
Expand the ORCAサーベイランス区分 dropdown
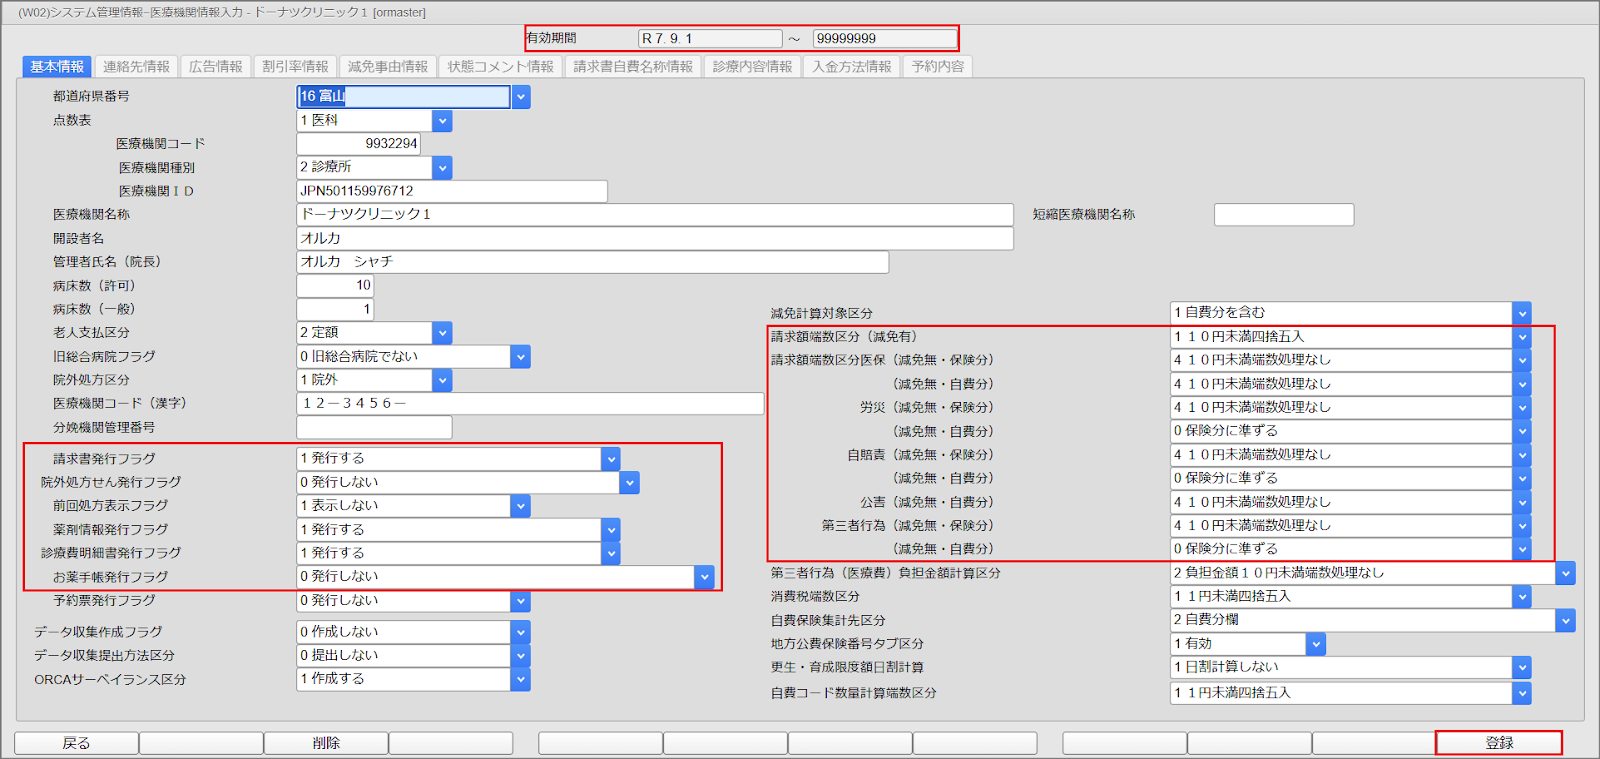521,679
